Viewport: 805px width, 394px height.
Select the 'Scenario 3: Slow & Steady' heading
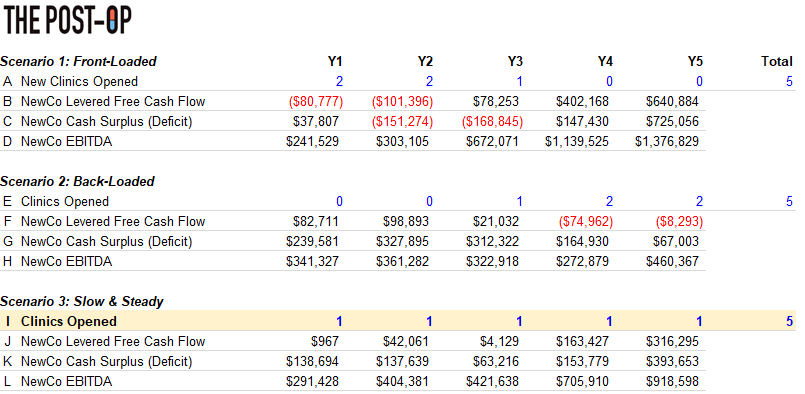coord(82,302)
